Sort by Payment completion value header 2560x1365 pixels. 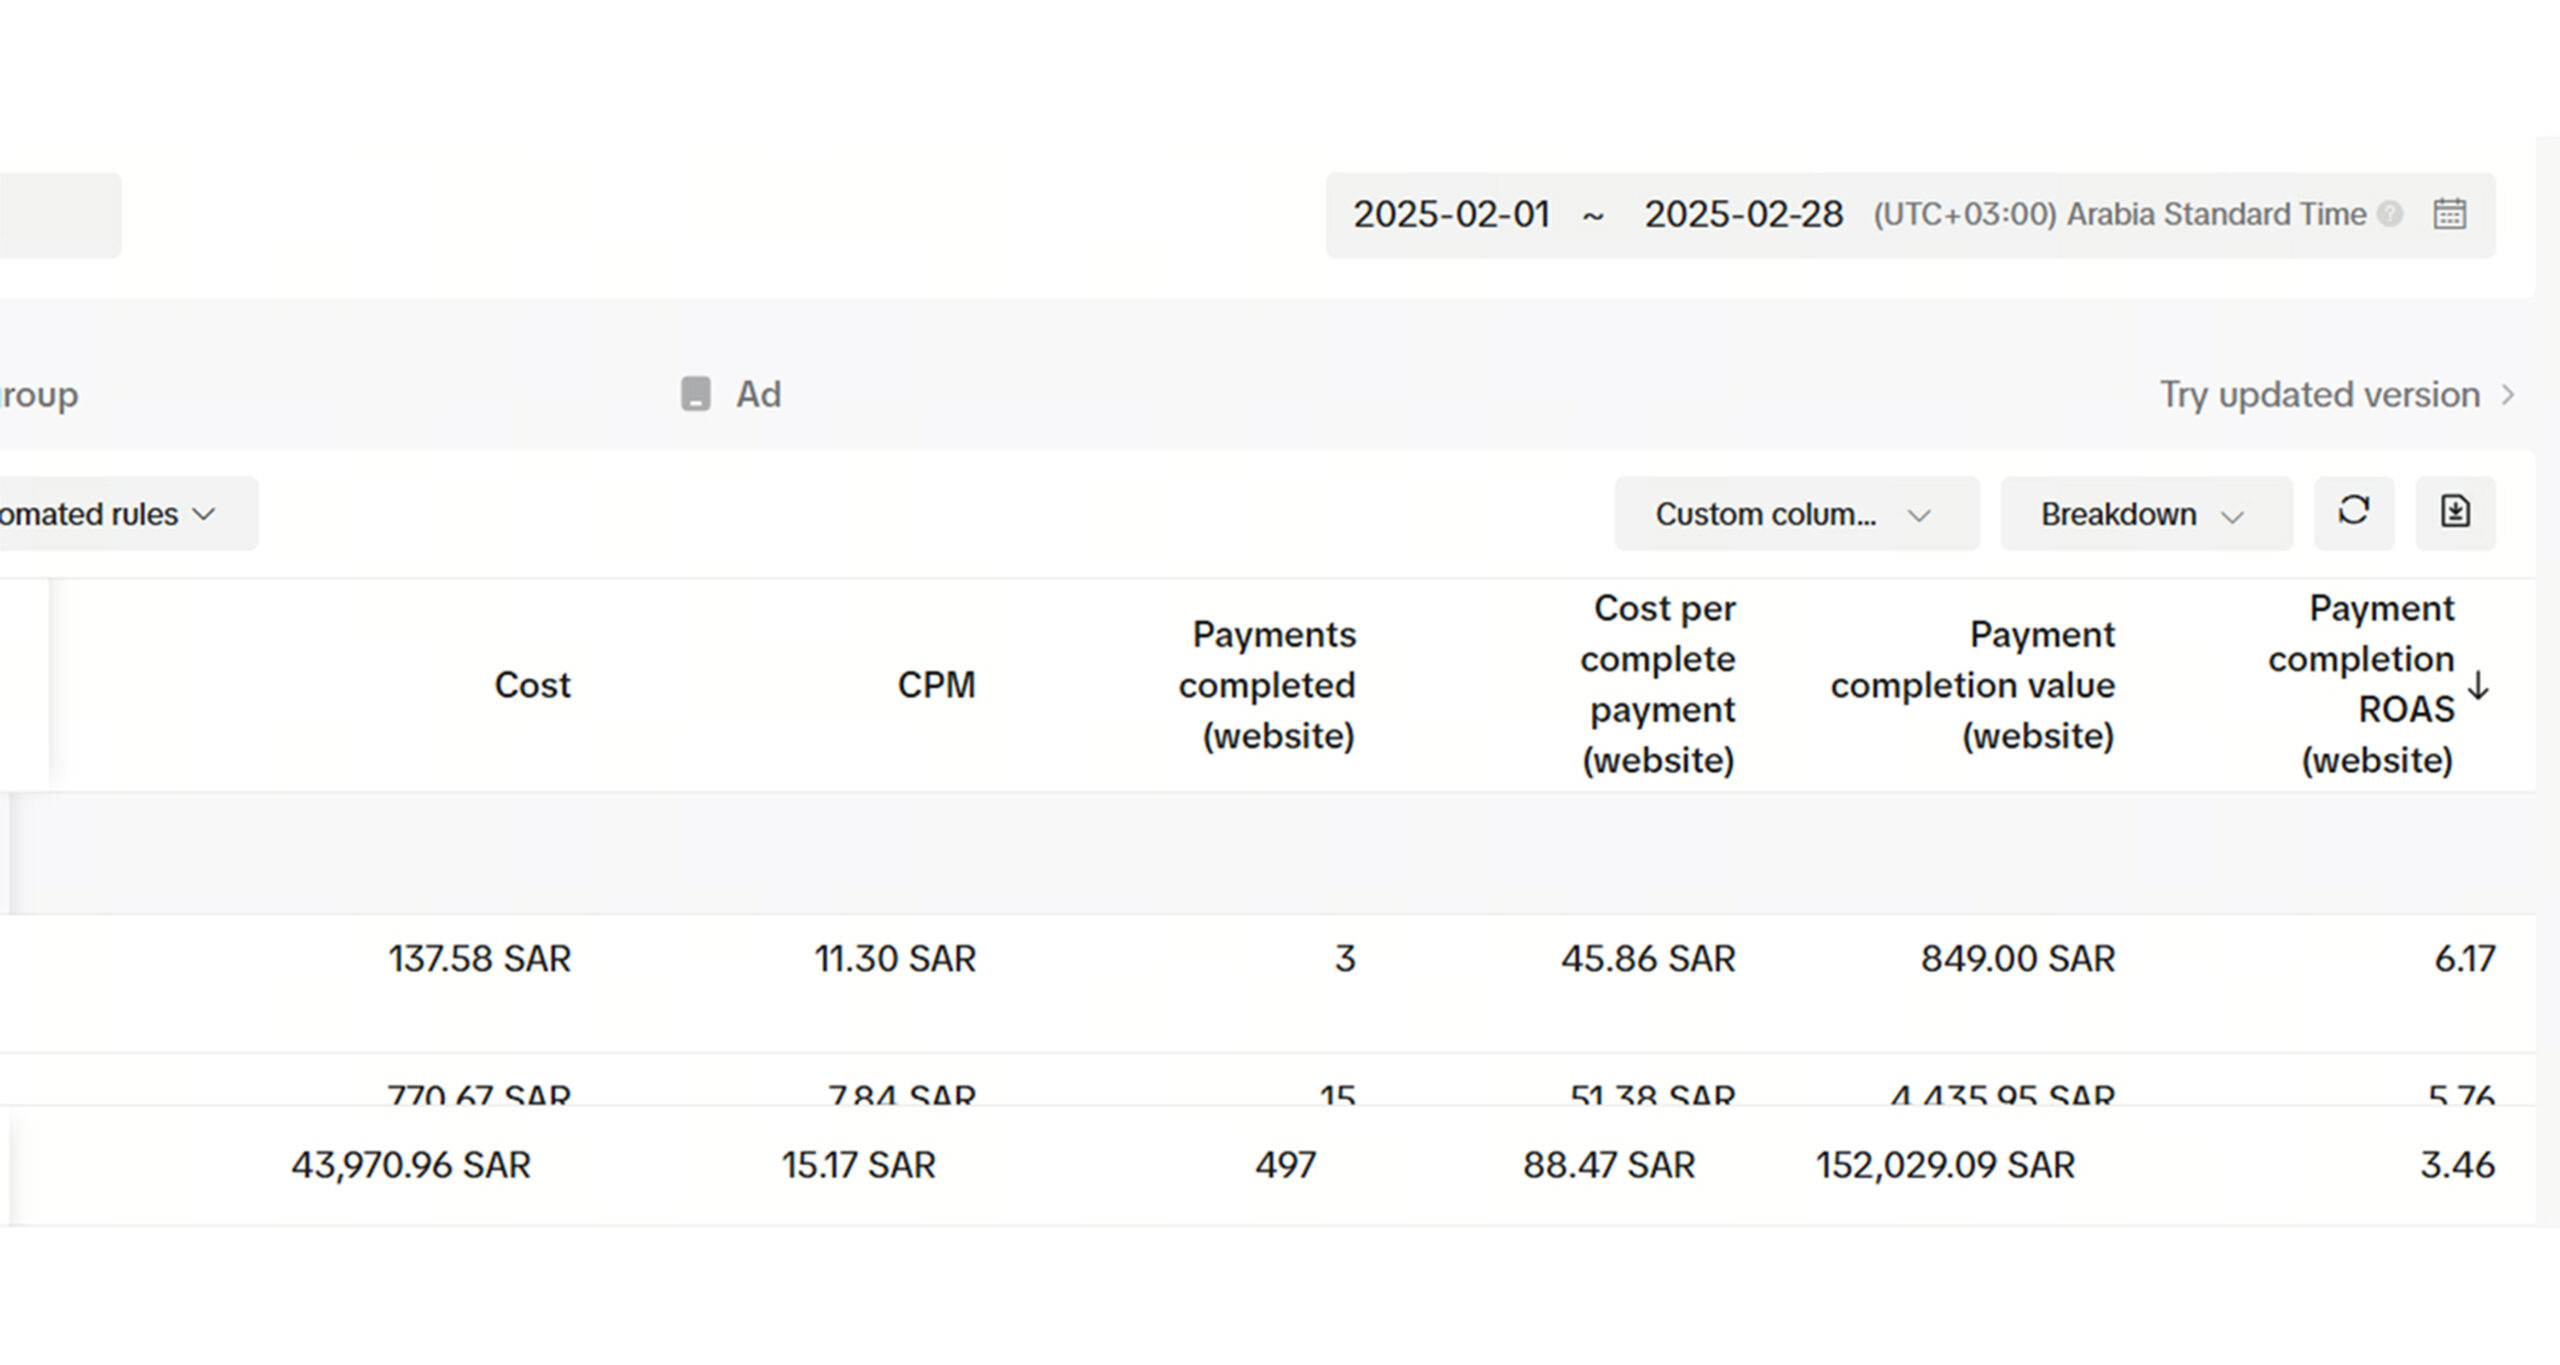point(1972,685)
